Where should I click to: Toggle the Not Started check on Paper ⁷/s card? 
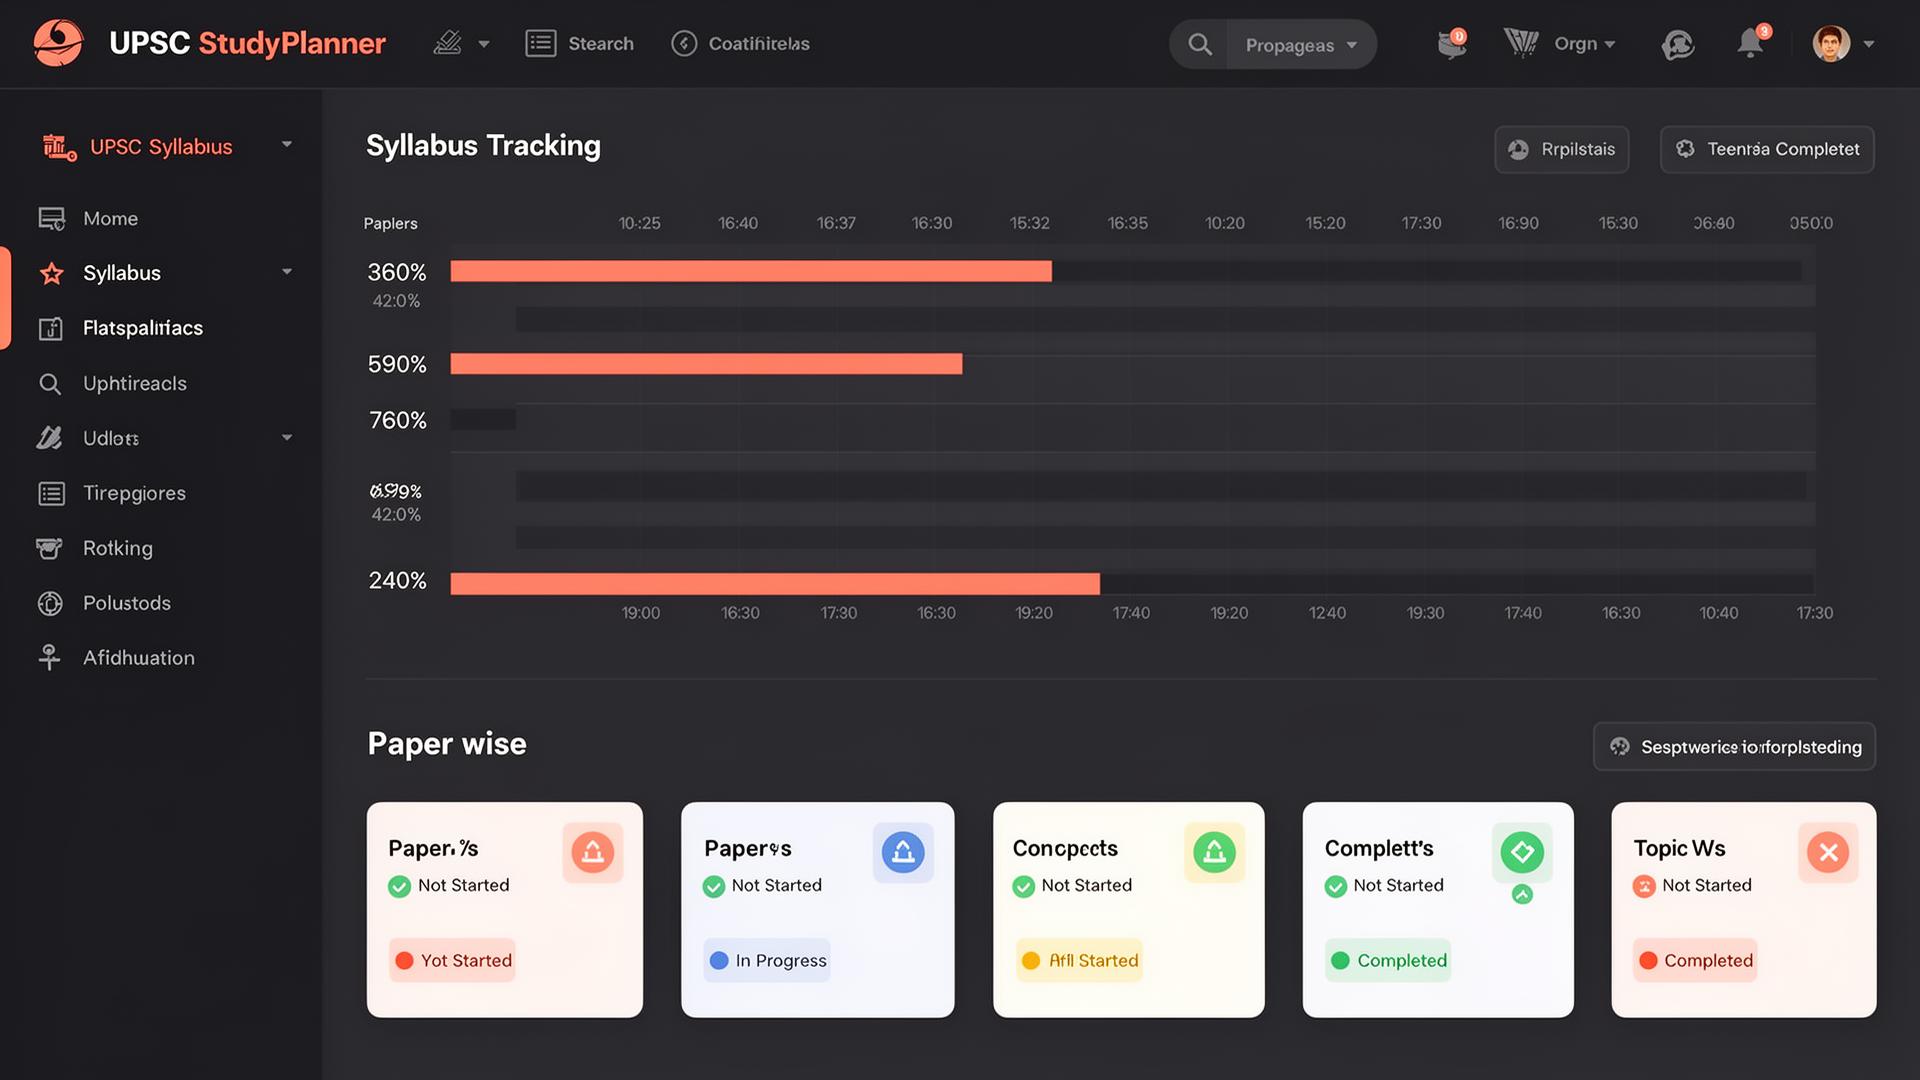coord(400,886)
